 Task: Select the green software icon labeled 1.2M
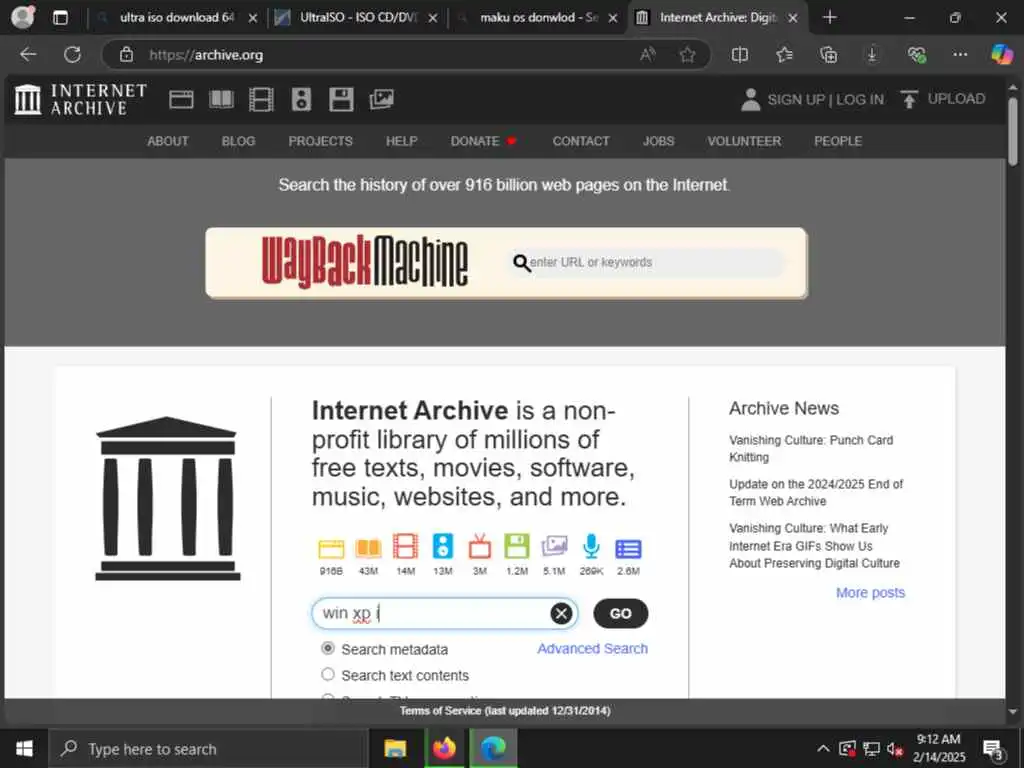click(517, 547)
